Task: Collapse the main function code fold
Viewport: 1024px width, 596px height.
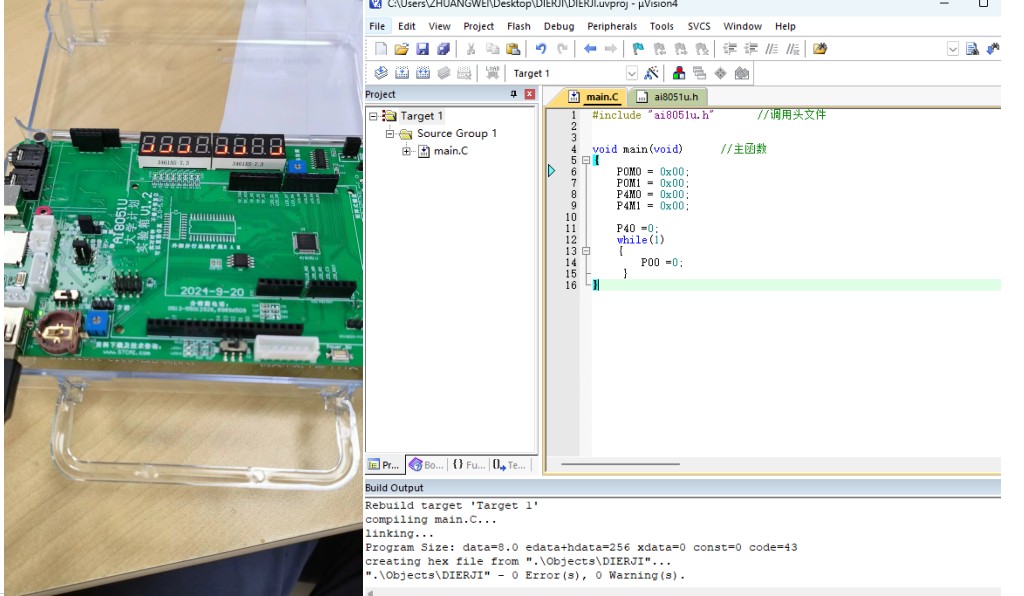Action: 586,160
